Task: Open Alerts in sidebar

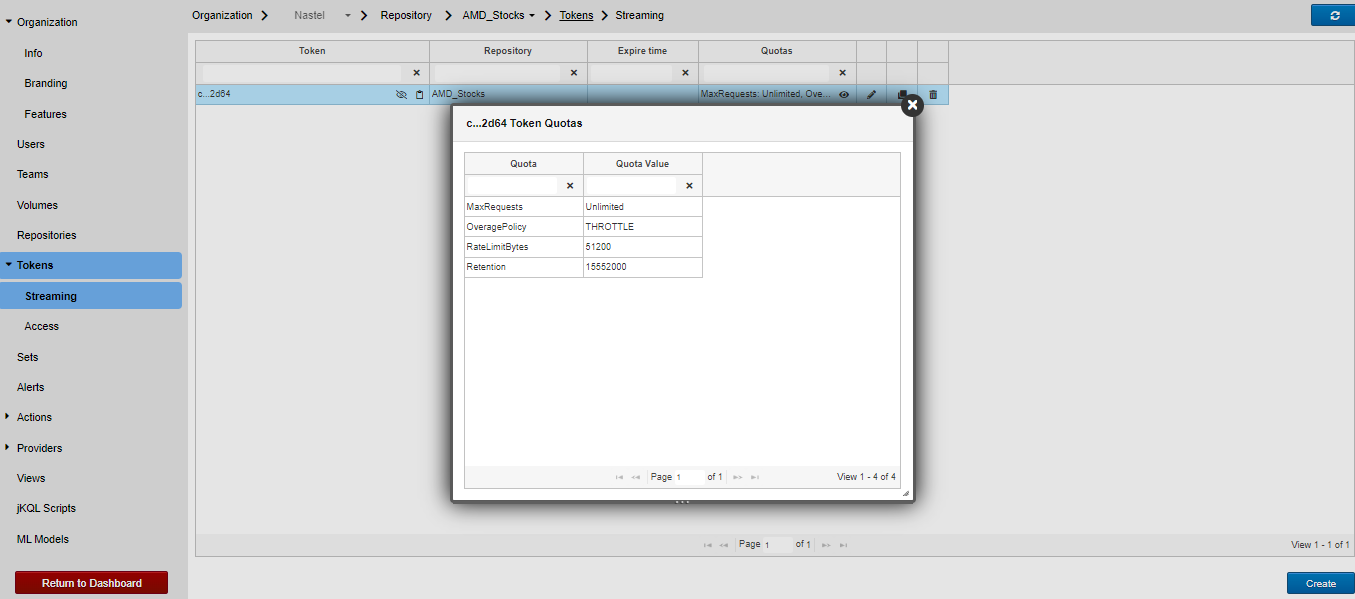Action: coord(31,387)
